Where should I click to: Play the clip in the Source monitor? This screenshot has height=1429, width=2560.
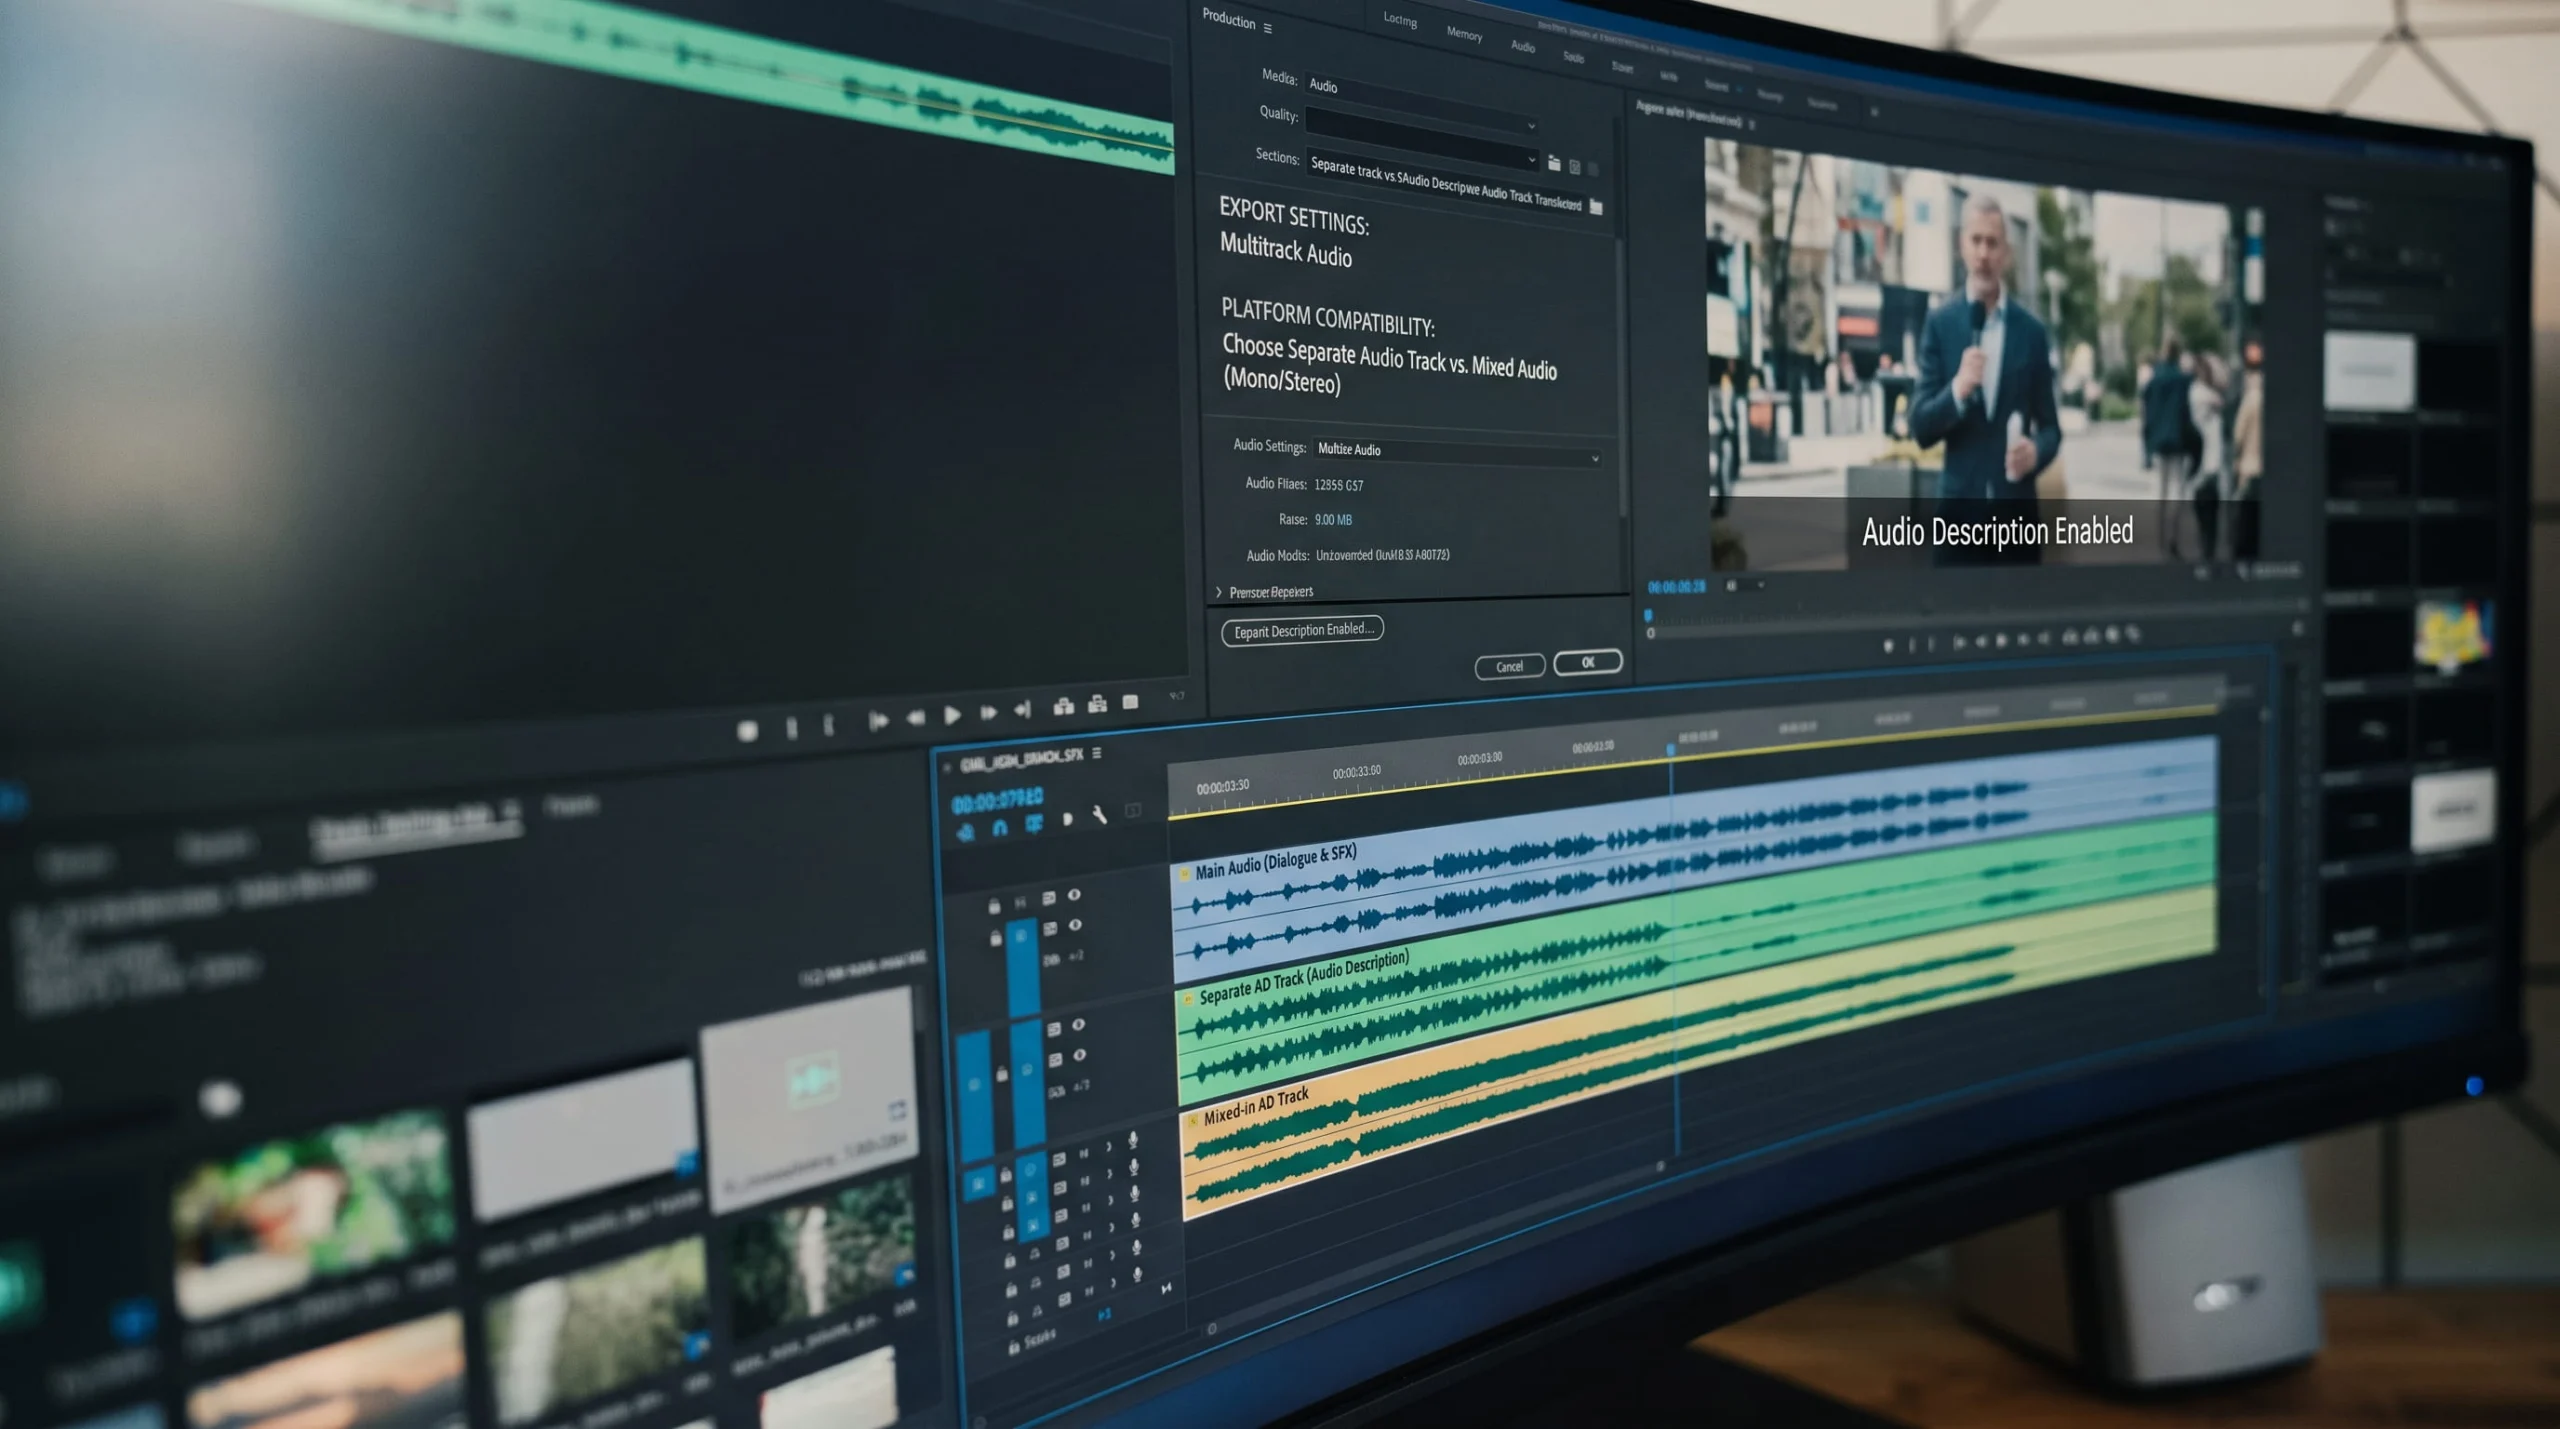pos(952,715)
